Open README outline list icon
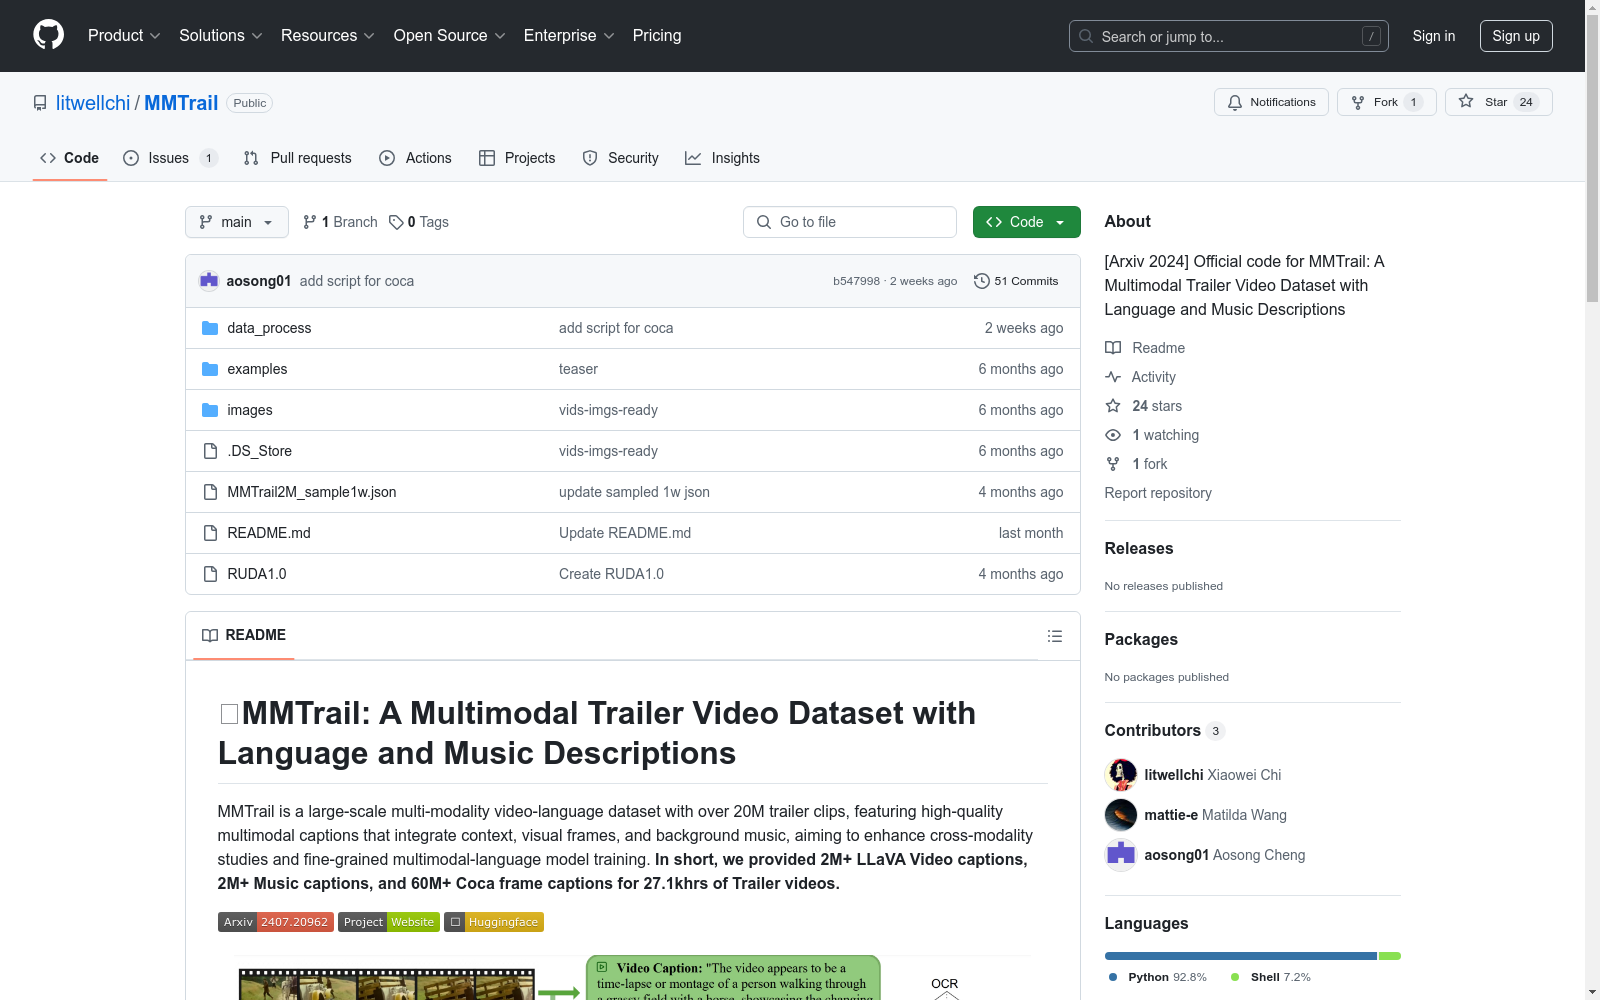The image size is (1600, 1000). coord(1054,636)
